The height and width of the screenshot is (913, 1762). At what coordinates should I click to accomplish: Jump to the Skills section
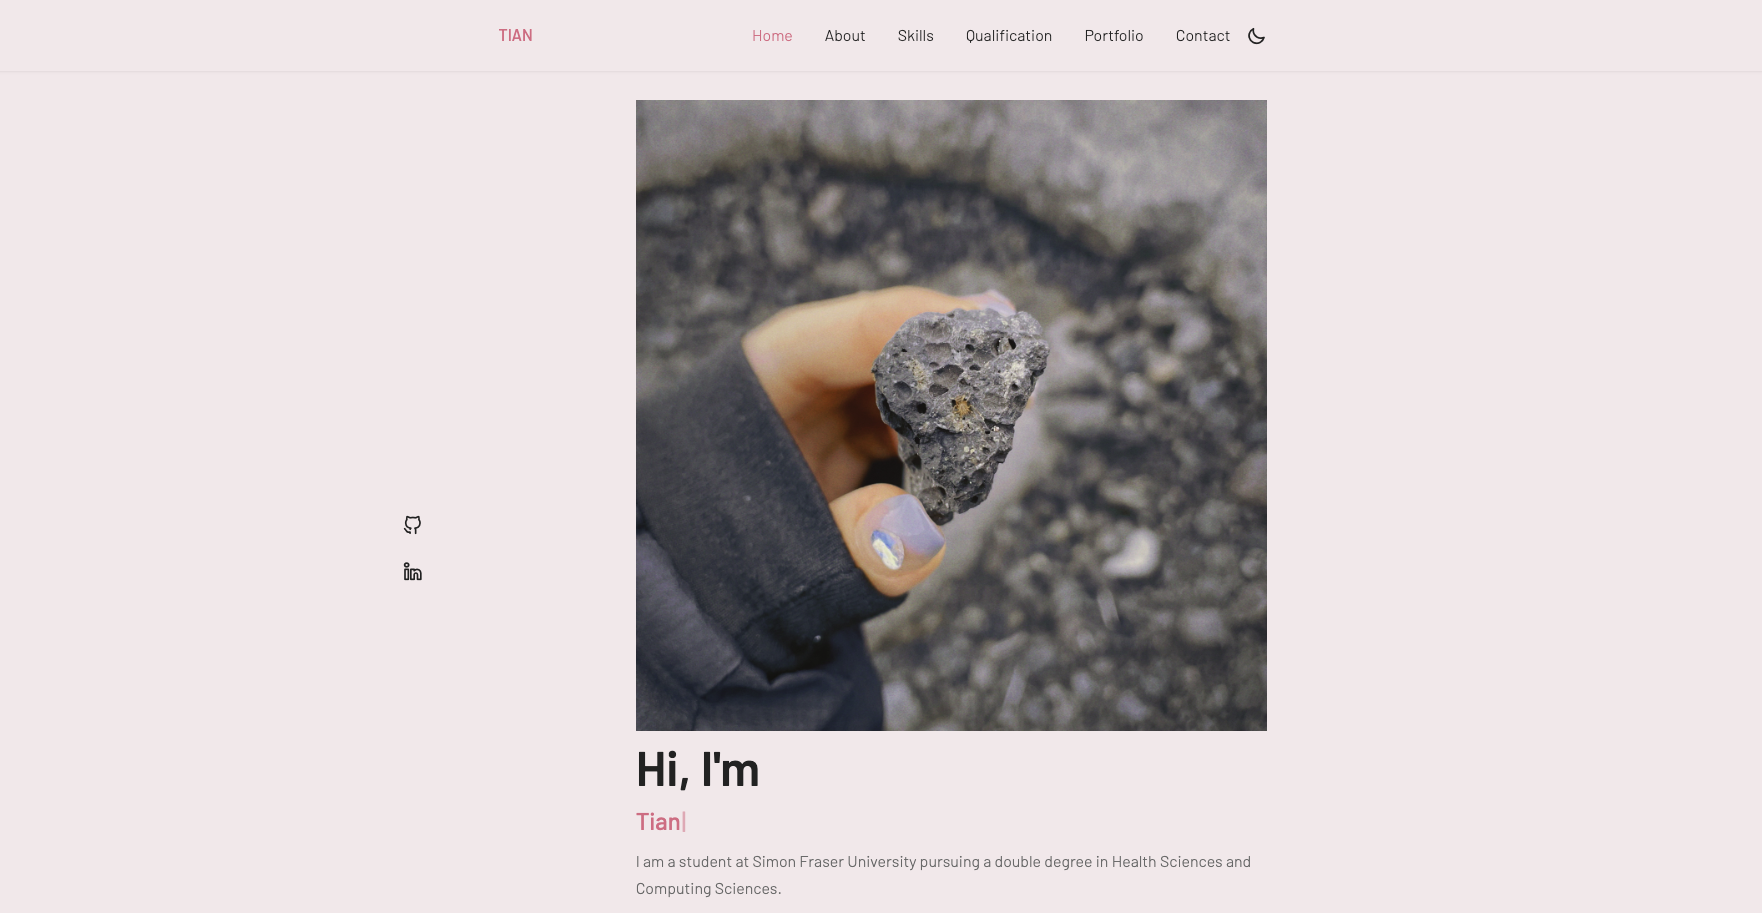coord(915,36)
